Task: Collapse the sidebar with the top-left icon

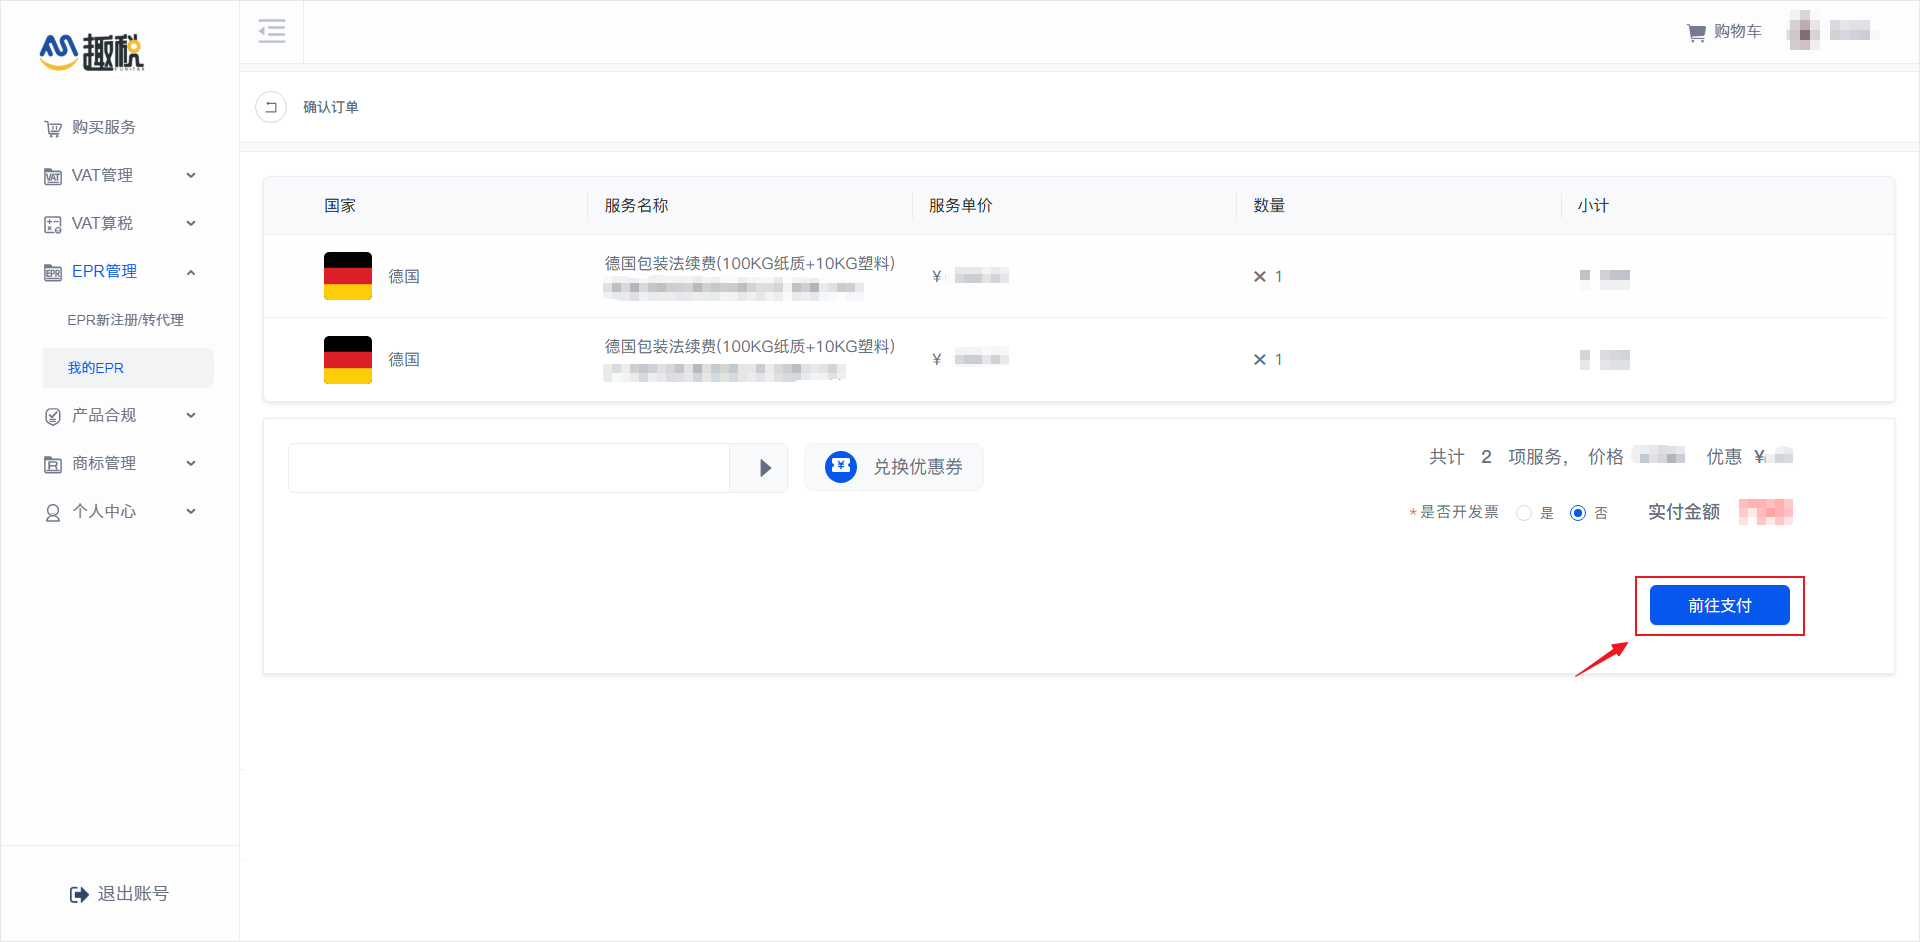Action: 271,31
